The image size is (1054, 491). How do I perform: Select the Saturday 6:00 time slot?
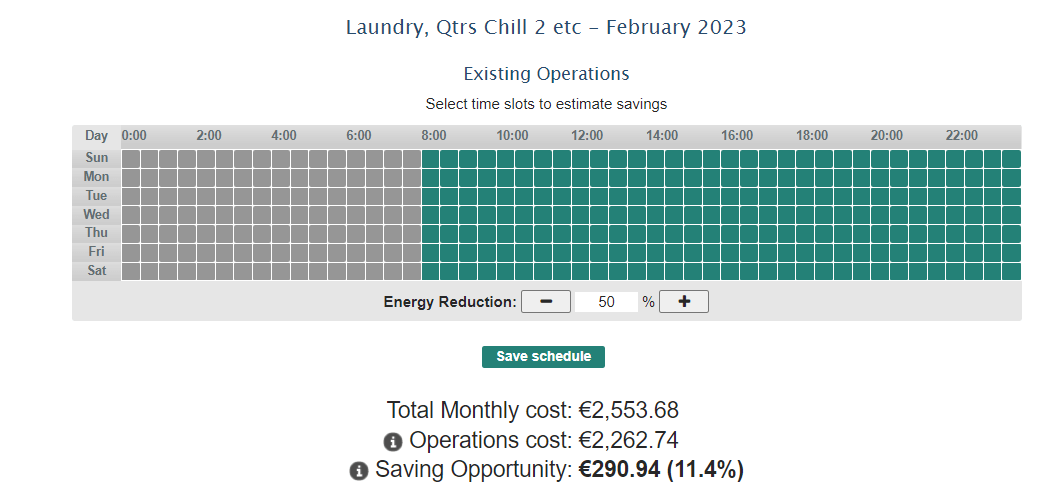[356, 272]
